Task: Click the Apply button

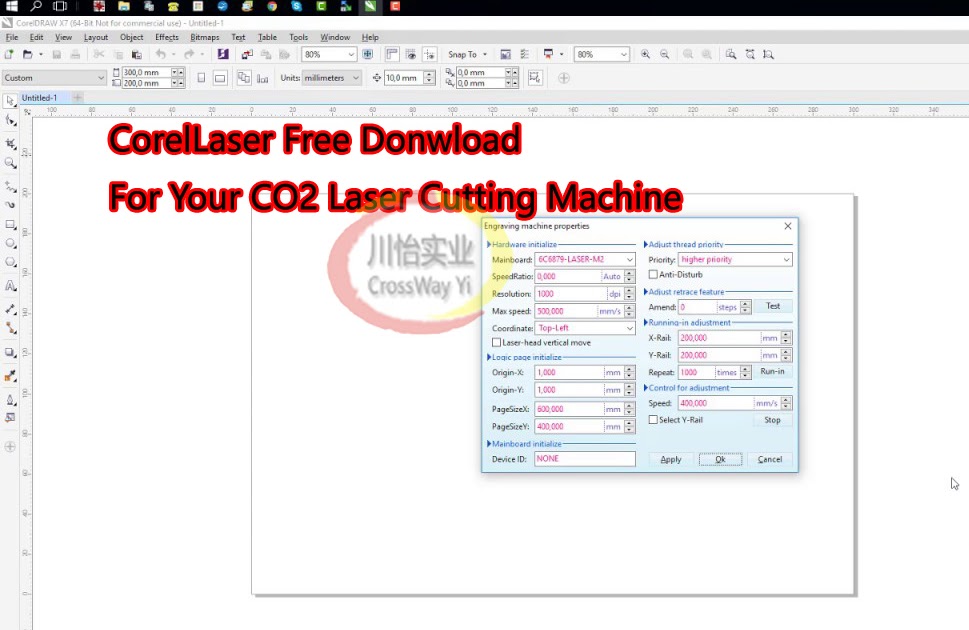Action: (671, 459)
